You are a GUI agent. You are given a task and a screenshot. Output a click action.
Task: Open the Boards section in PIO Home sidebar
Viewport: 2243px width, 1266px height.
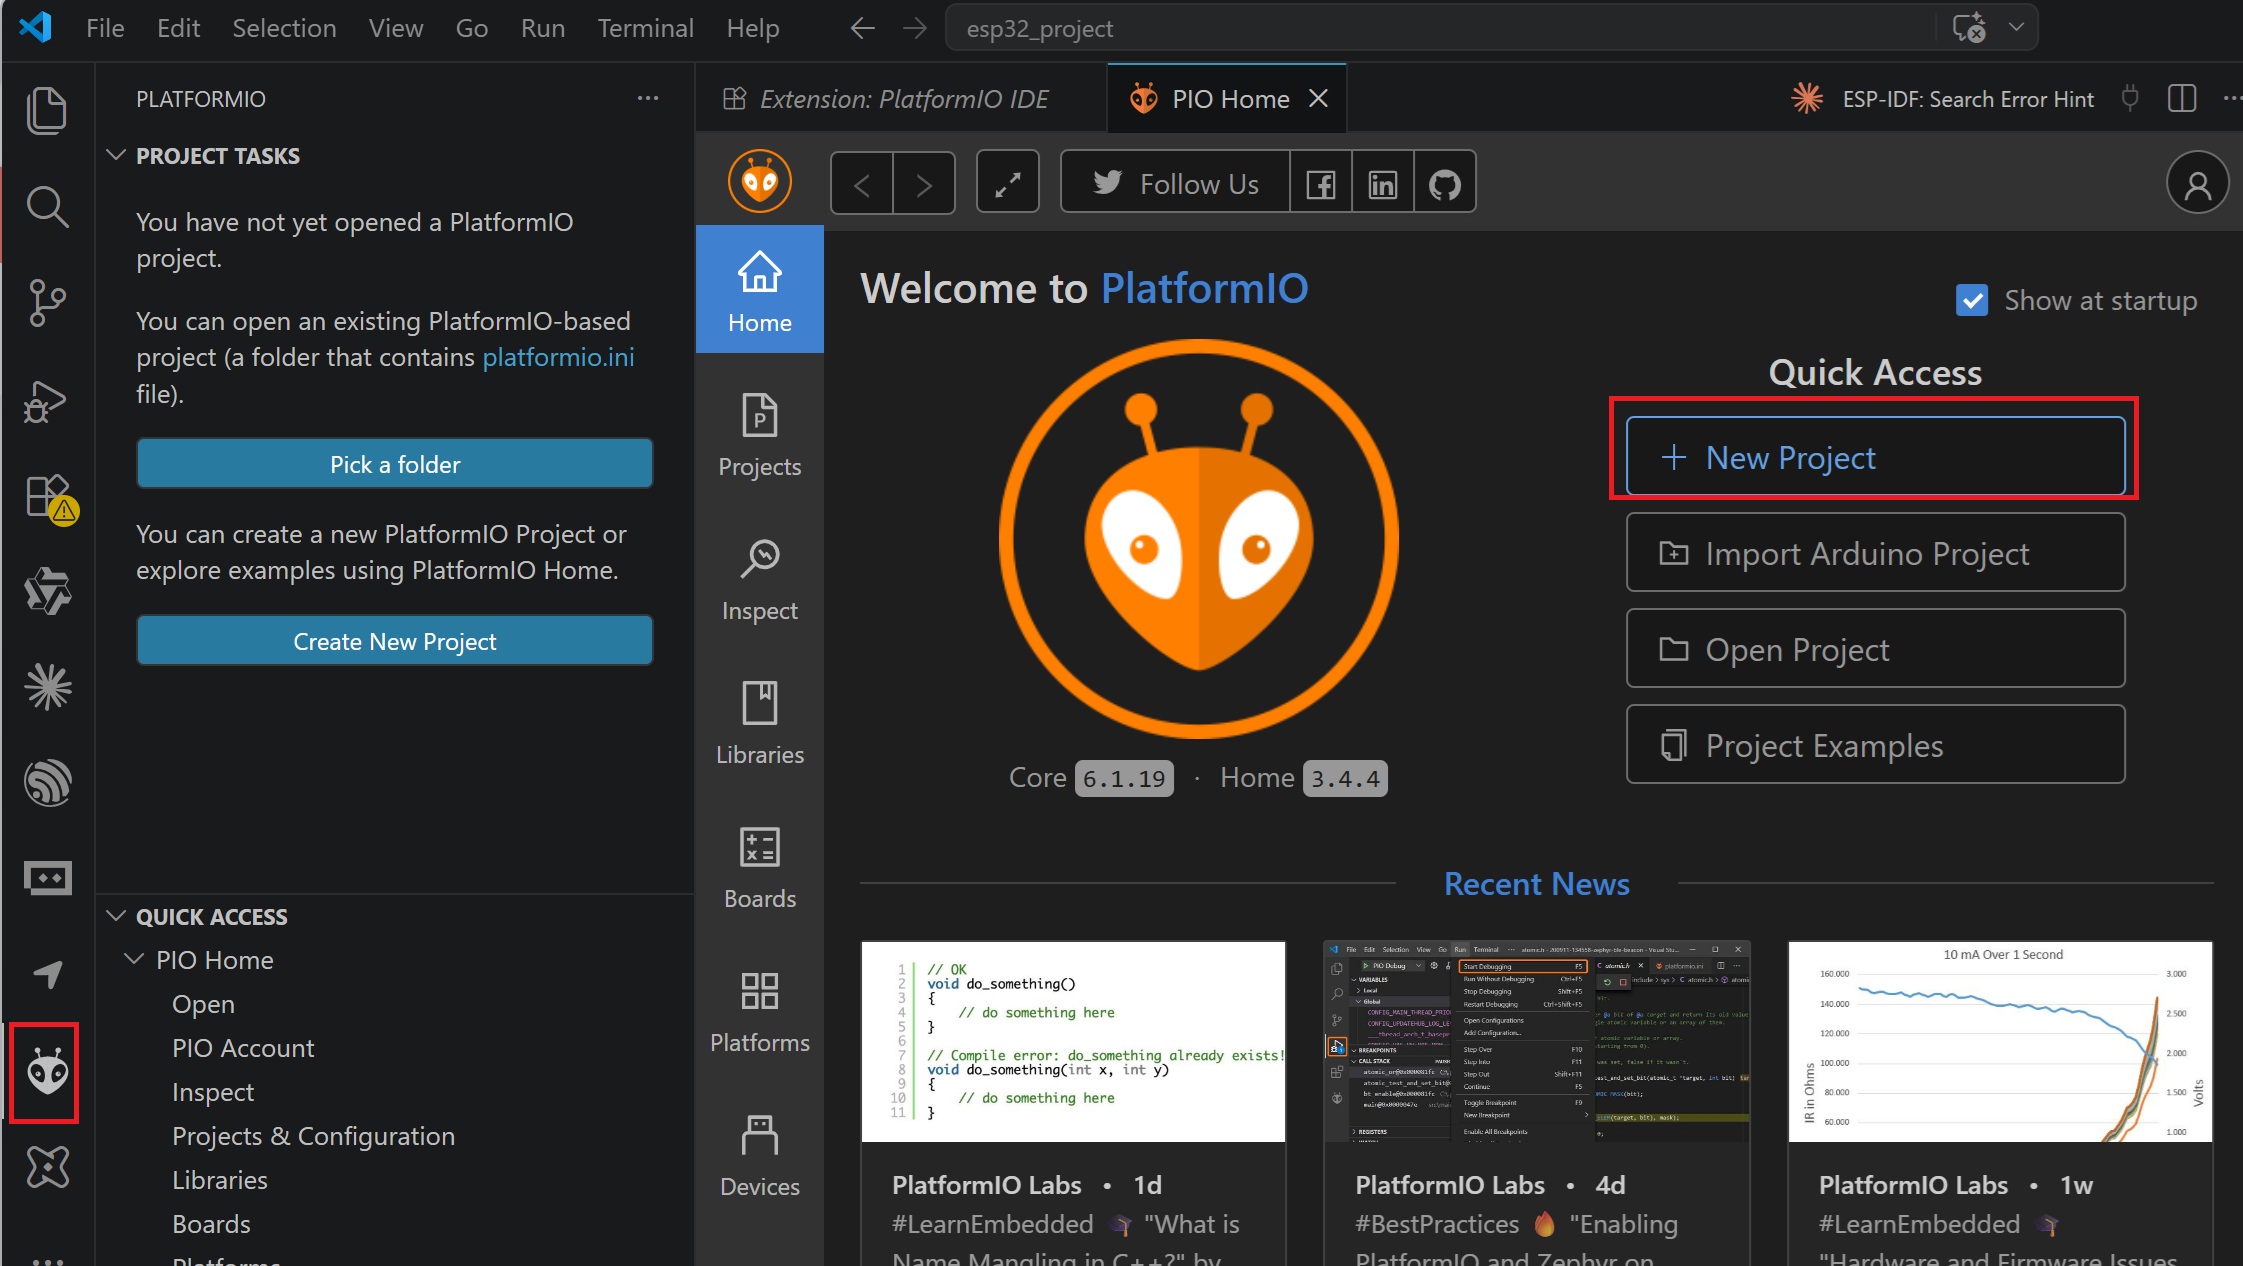pos(759,868)
